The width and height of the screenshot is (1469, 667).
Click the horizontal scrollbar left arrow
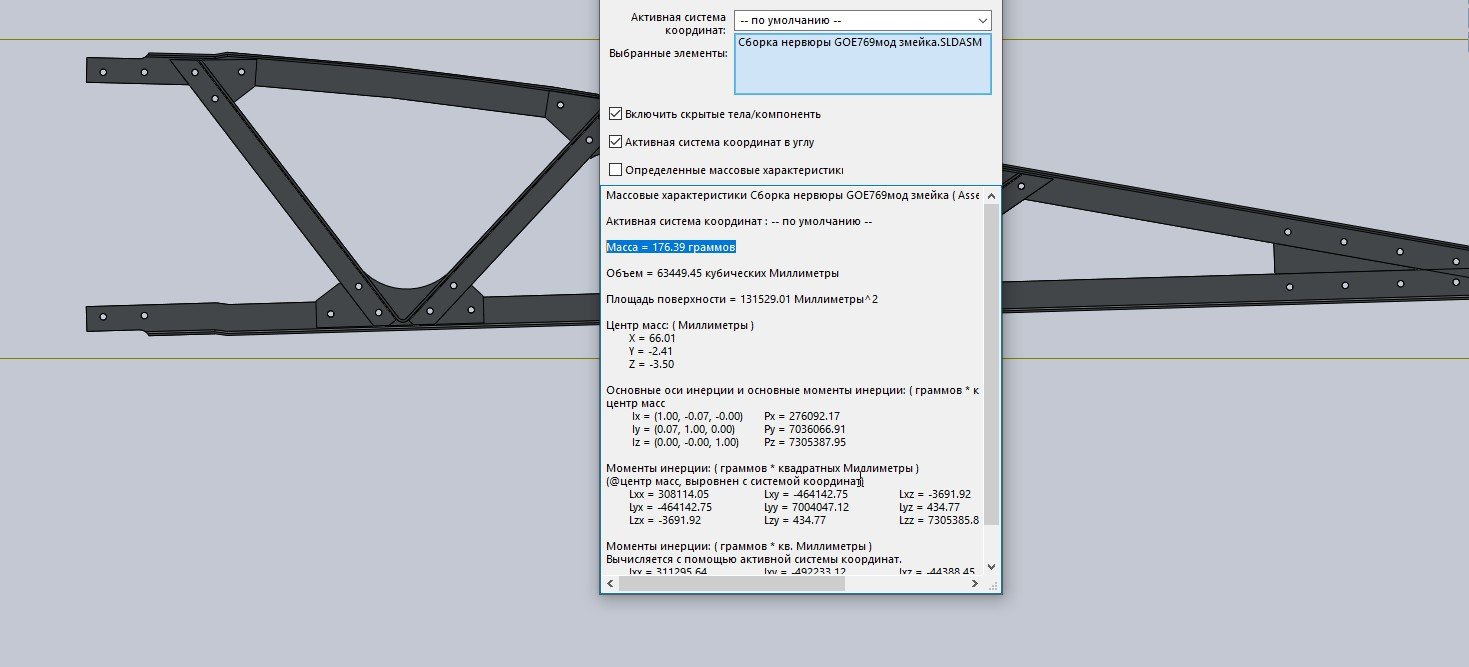tap(610, 584)
